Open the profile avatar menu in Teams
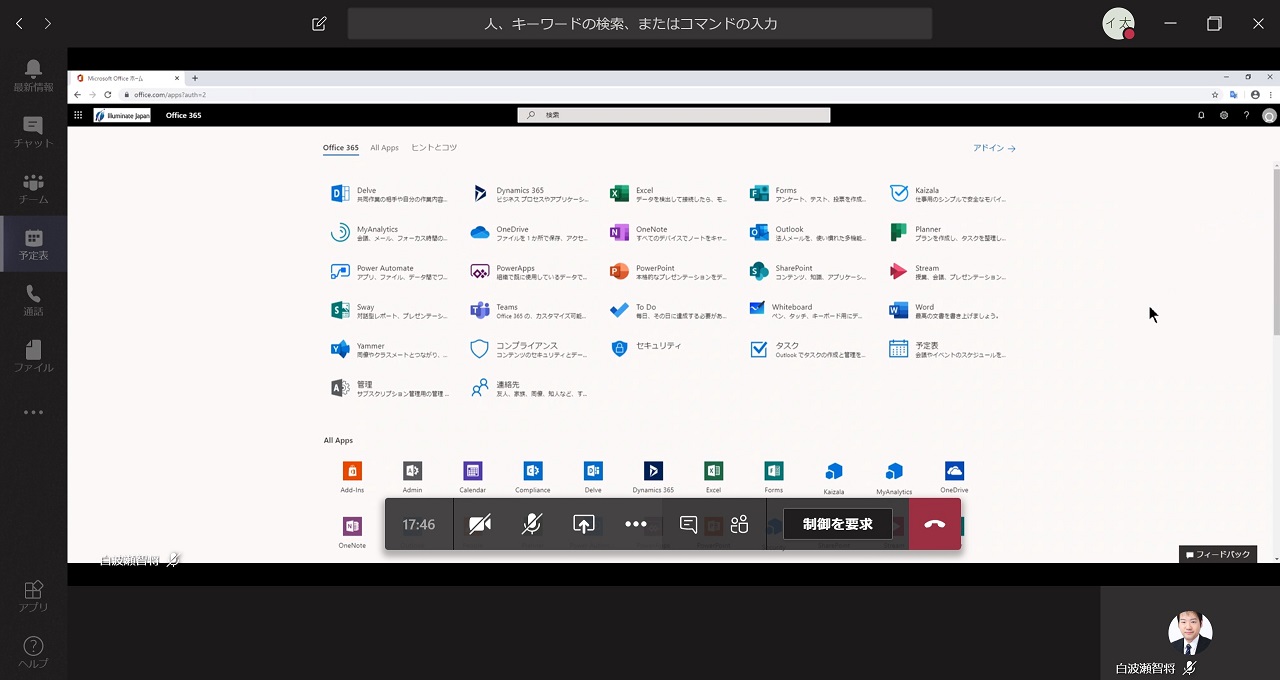The width and height of the screenshot is (1280, 680). click(x=1119, y=23)
